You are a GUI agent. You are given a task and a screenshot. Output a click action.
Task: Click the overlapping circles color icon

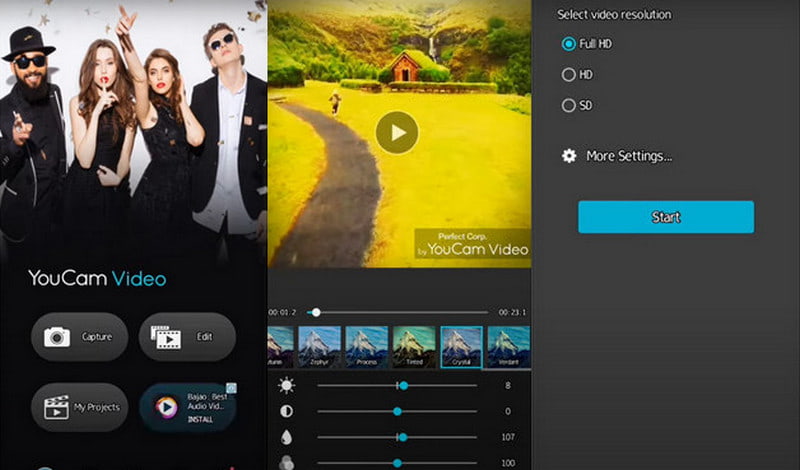286,462
